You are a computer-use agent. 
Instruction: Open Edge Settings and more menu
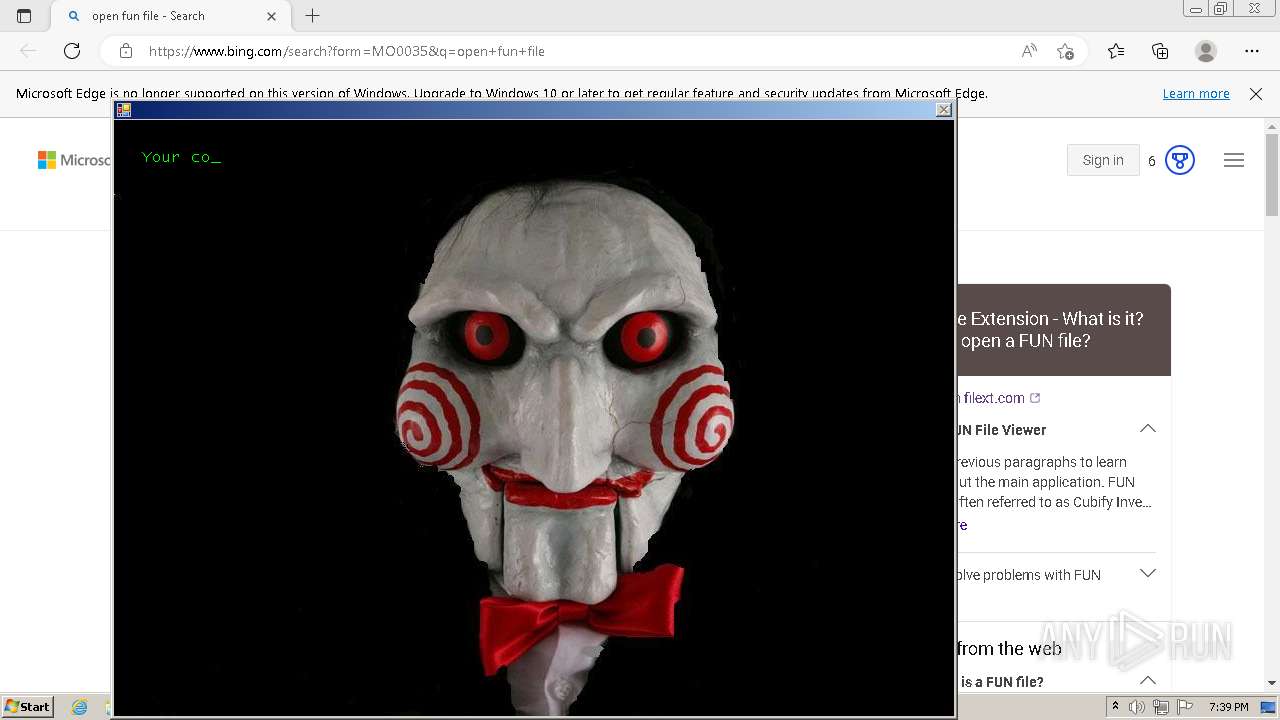point(1252,51)
